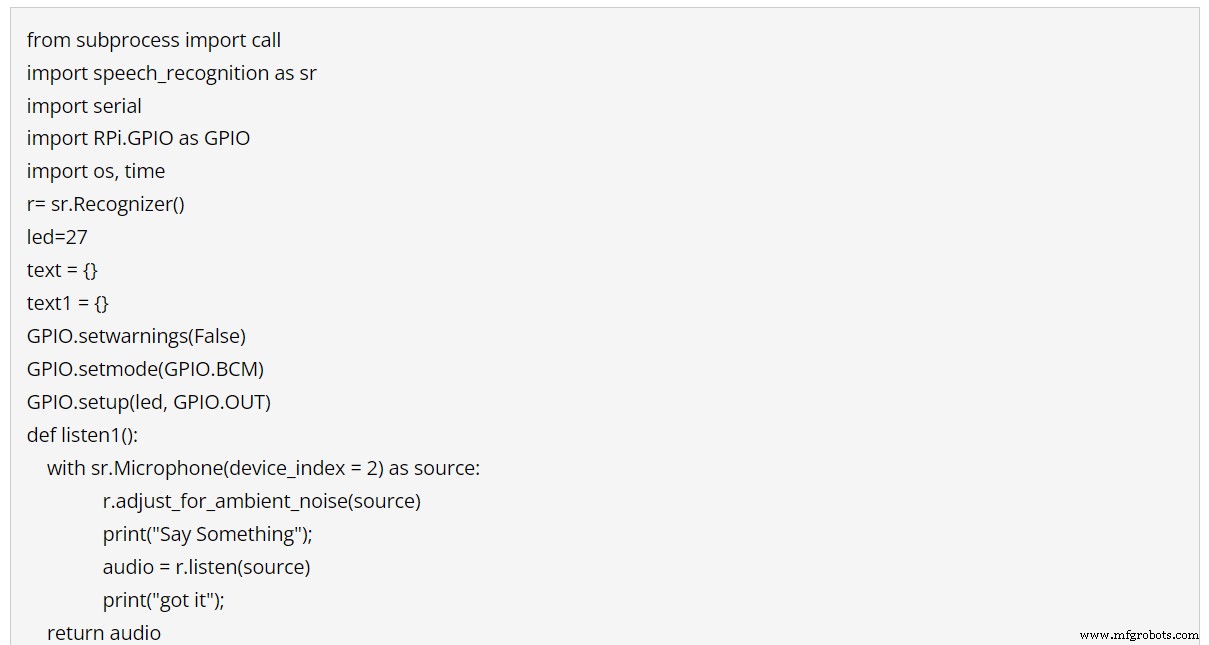Click the 'text1 = {}' line
The image size is (1209, 645).
(x=67, y=303)
